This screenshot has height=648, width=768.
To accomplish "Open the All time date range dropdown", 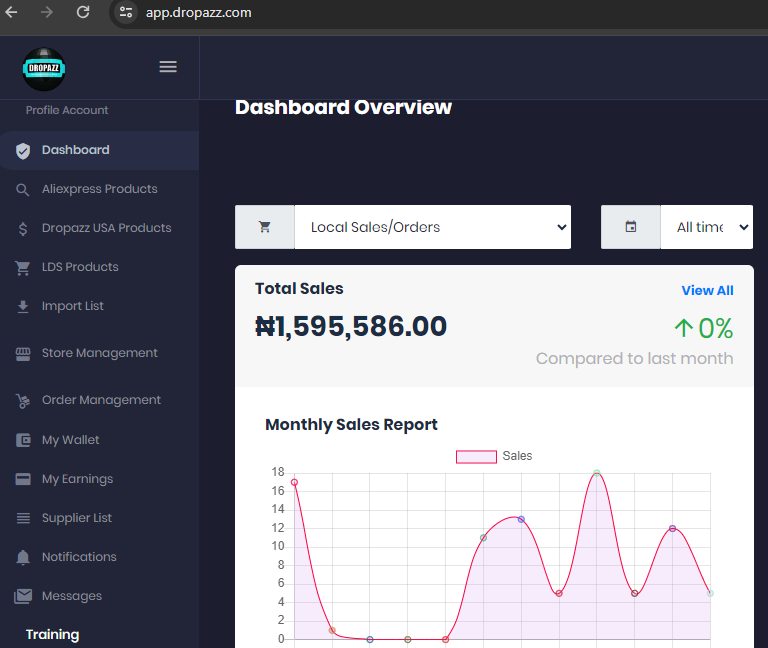I will click(x=706, y=227).
